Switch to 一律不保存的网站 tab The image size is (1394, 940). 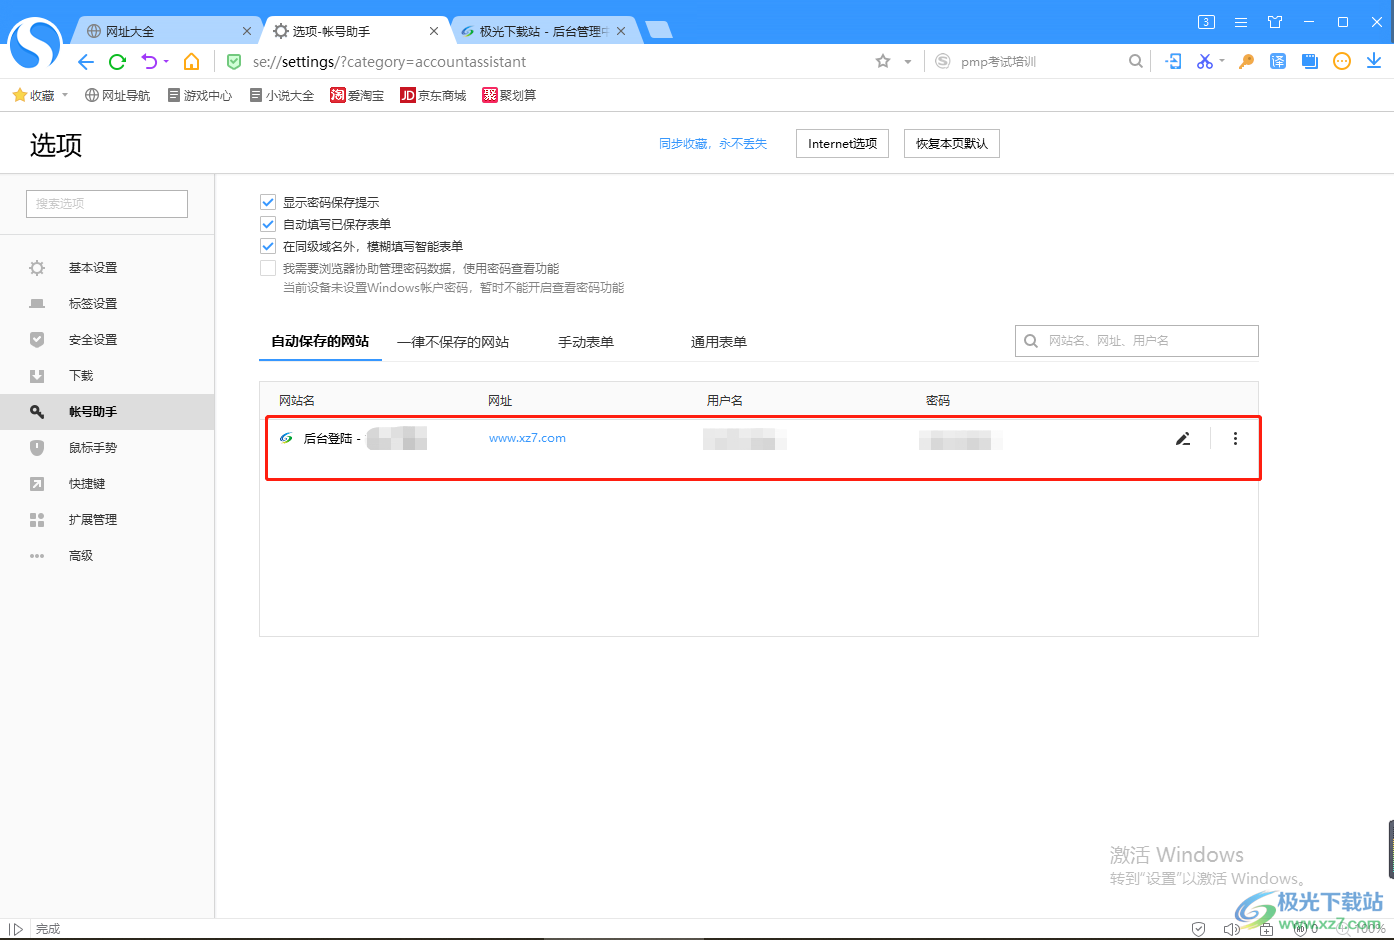coord(453,342)
